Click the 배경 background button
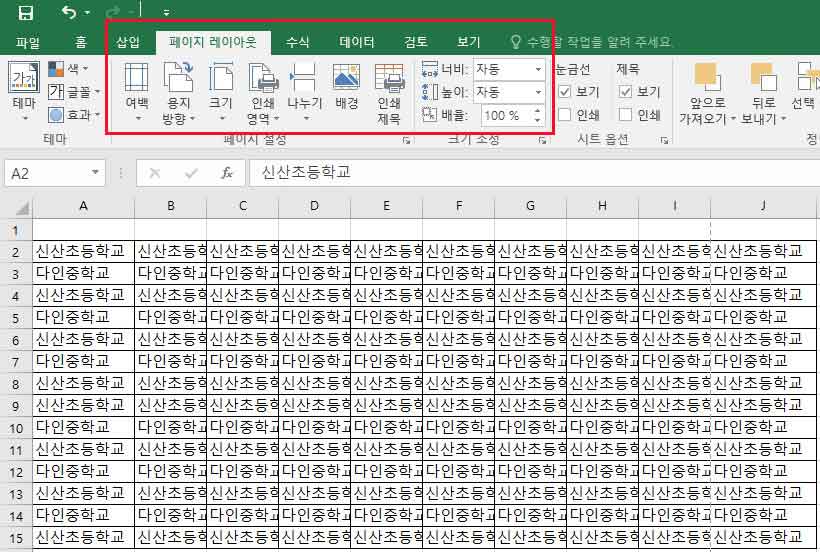820x552 pixels. click(x=346, y=87)
